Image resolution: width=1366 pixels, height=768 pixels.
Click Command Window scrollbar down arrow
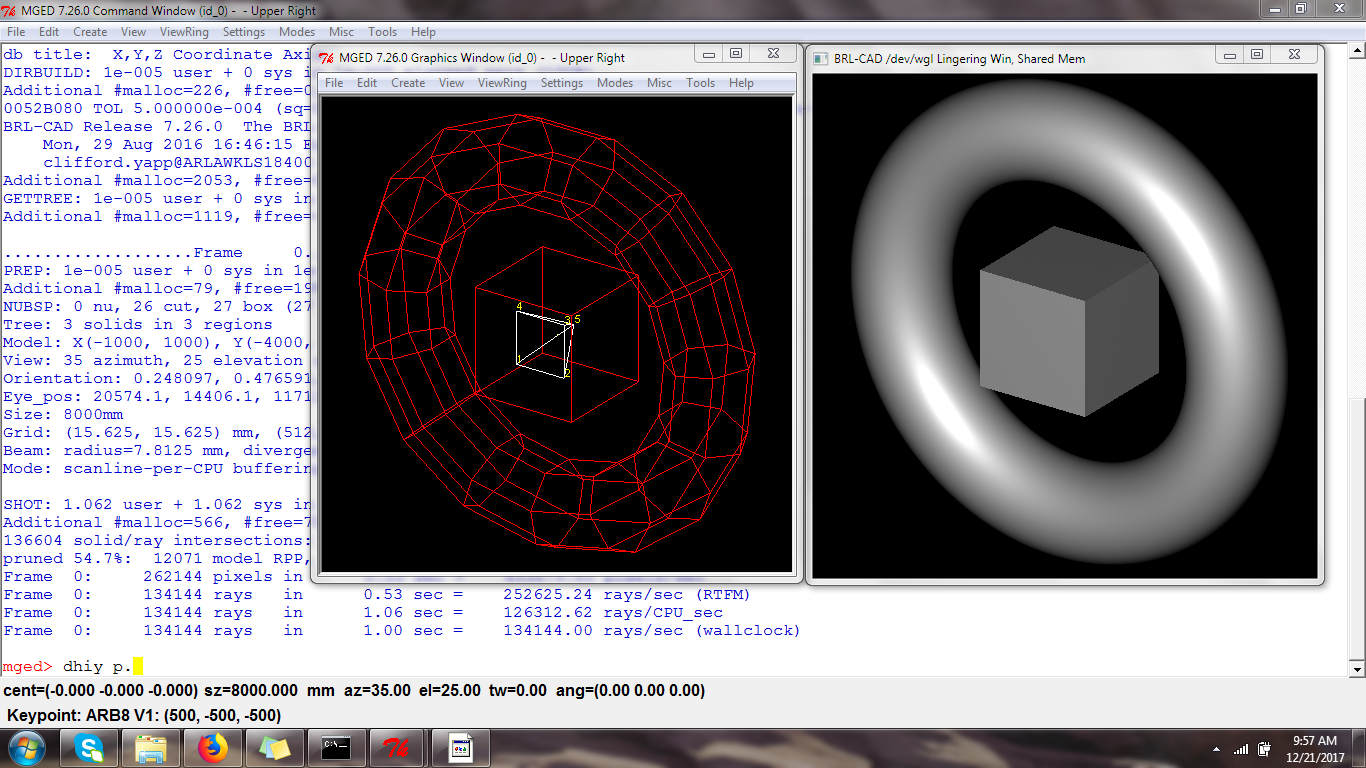click(1357, 669)
